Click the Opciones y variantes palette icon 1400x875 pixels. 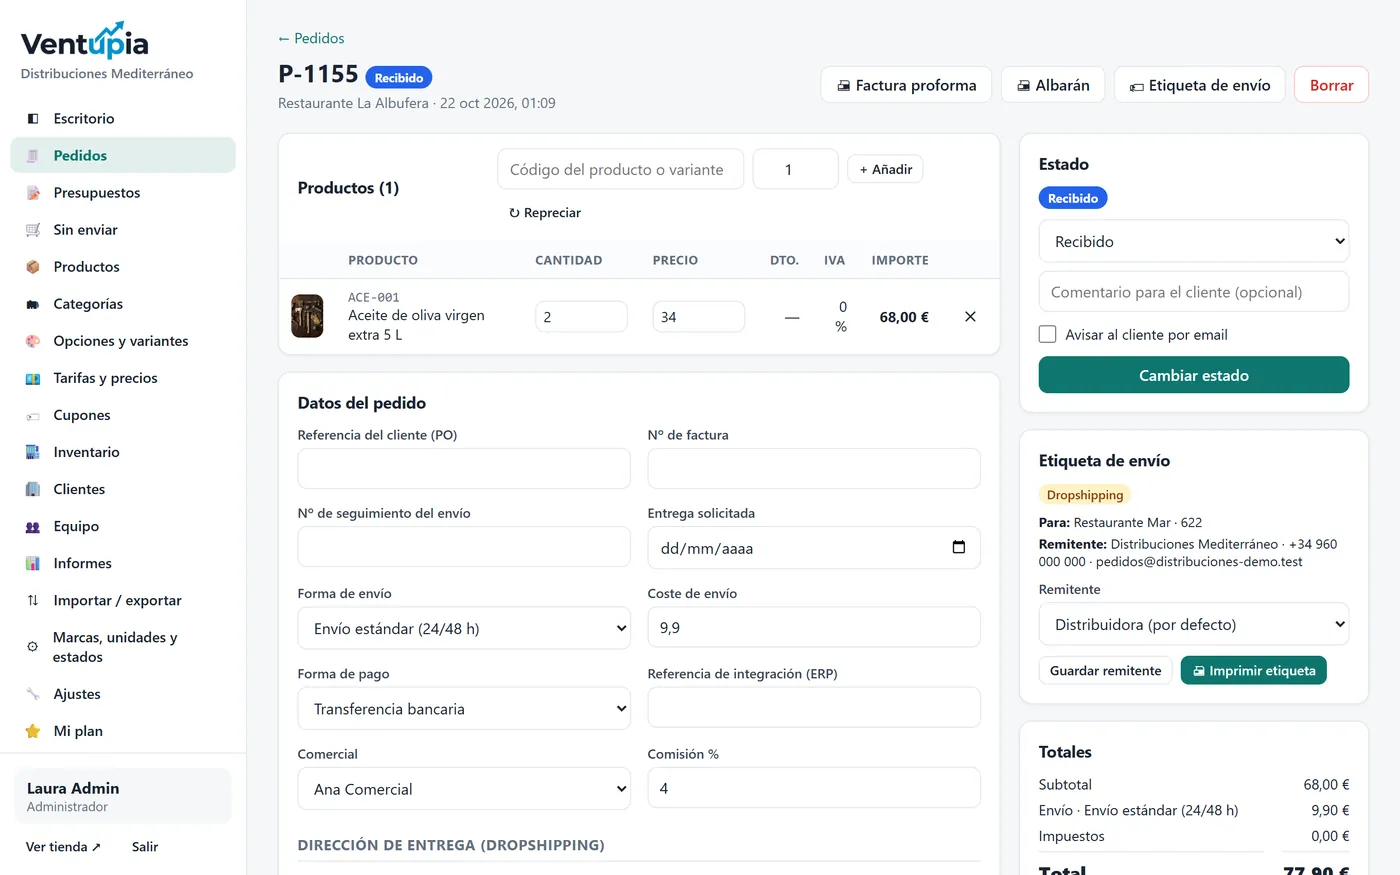click(33, 341)
